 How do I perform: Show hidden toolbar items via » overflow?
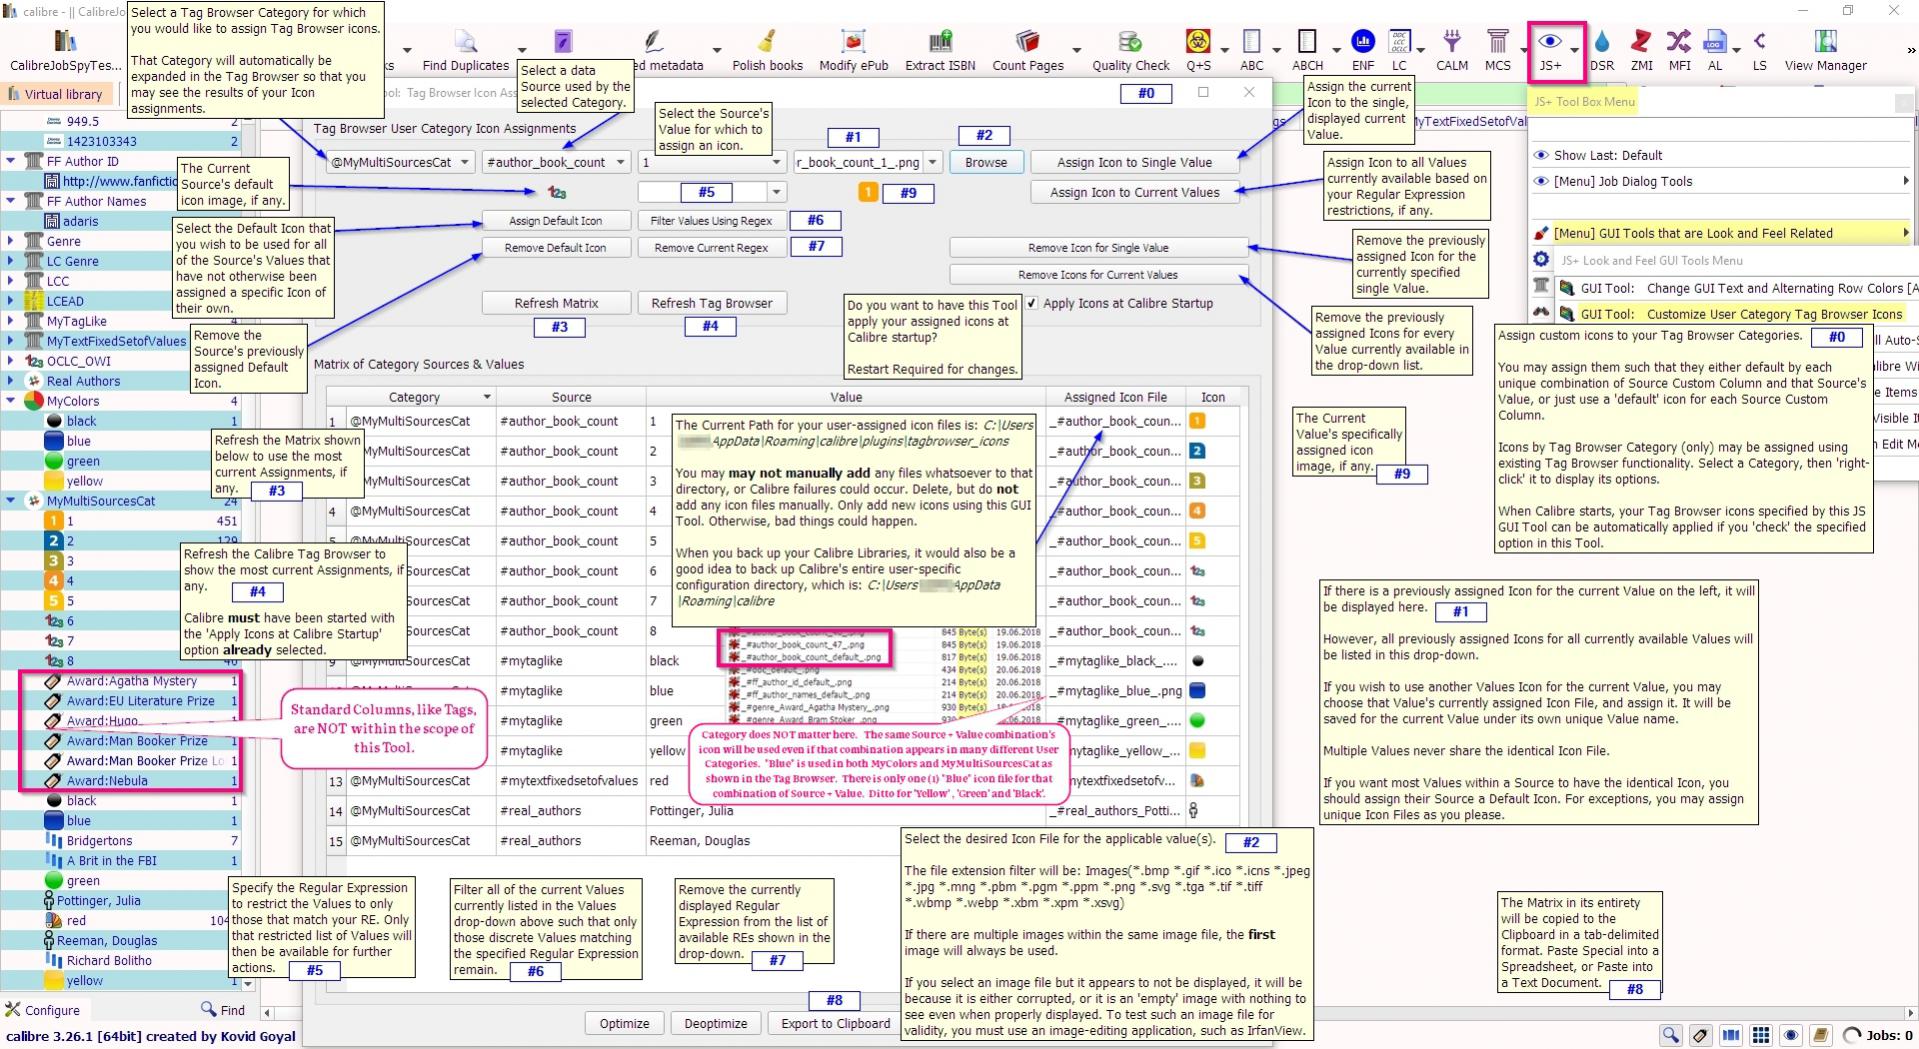coord(1911,50)
